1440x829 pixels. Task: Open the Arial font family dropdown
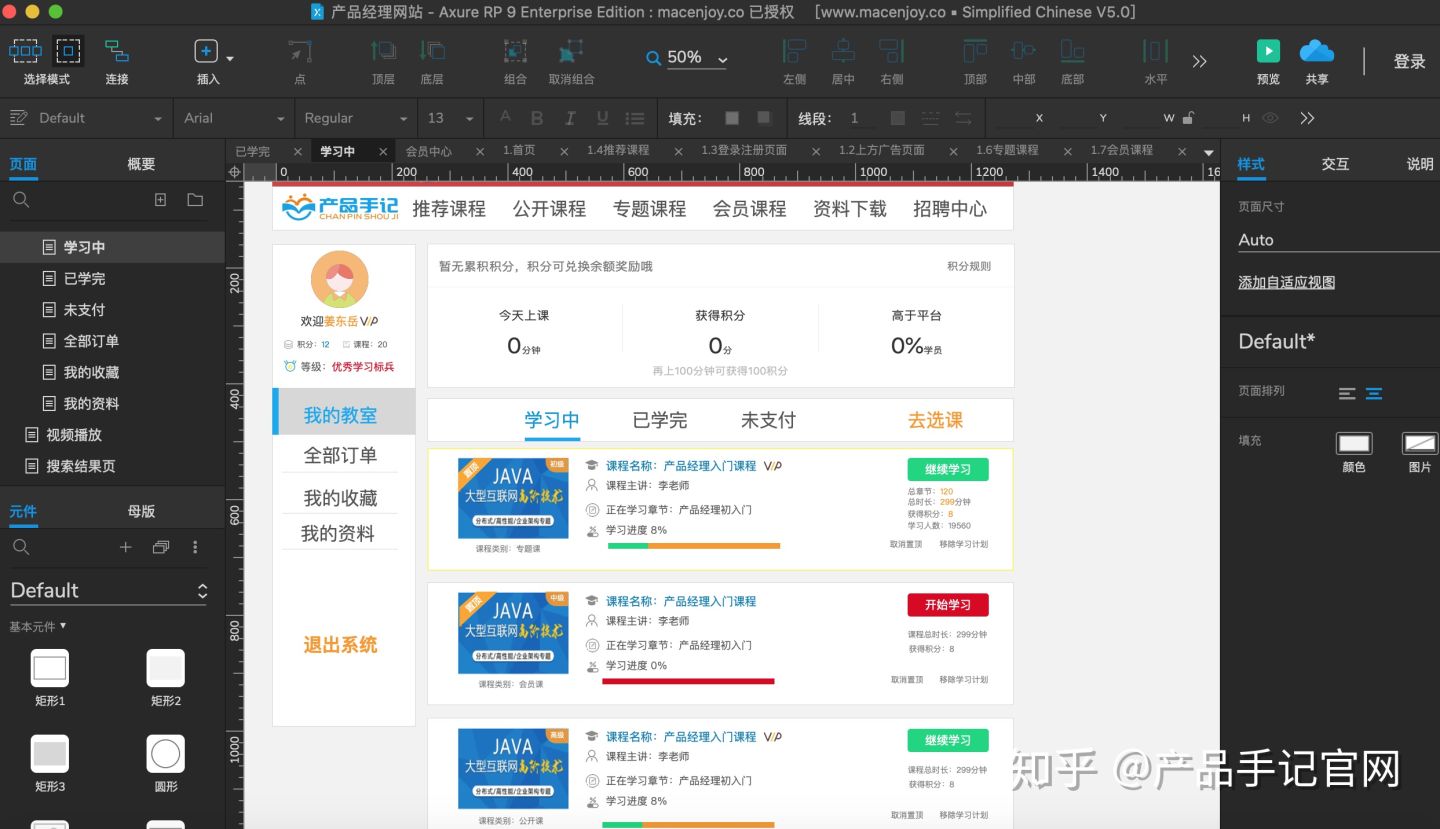click(x=233, y=118)
